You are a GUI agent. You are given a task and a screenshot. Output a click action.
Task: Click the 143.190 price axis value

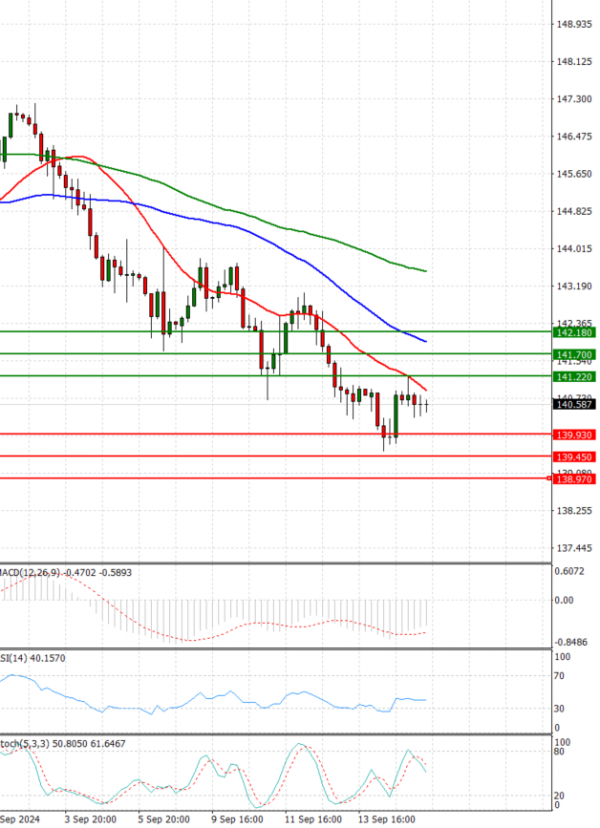click(x=574, y=286)
